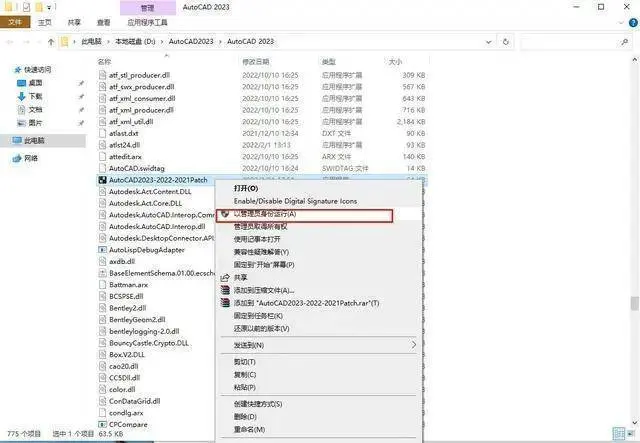Switch to the 共享 ribbon tab
This screenshot has height=443, width=640.
tap(74, 22)
